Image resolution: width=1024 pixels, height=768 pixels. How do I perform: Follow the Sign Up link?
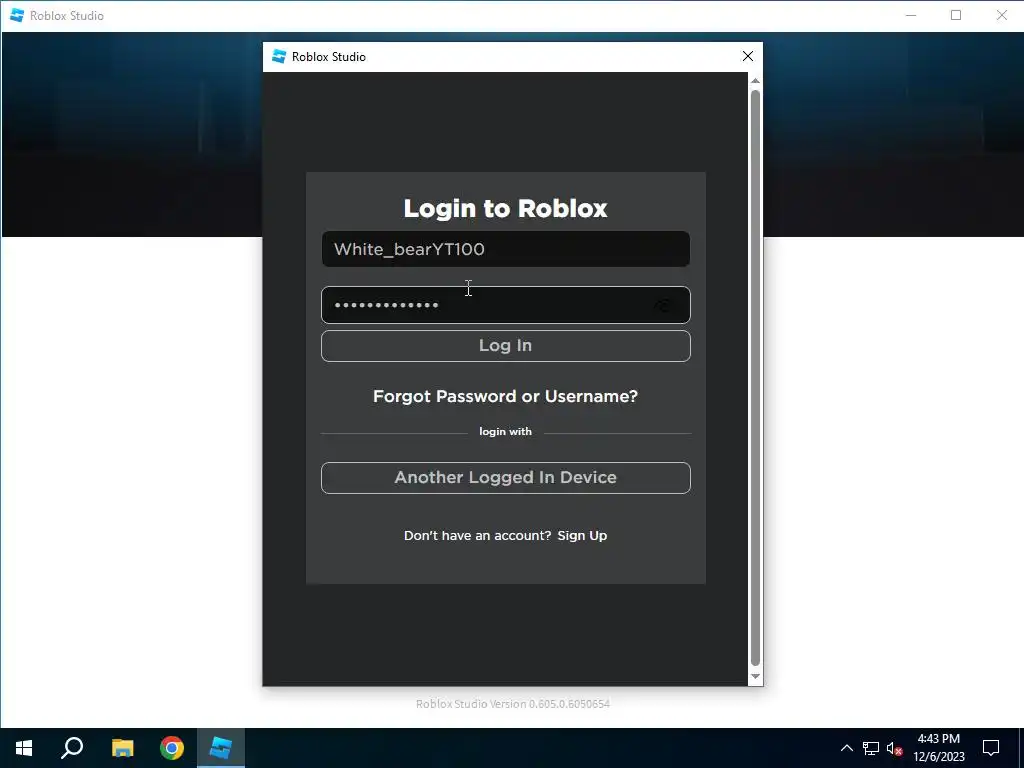point(582,536)
